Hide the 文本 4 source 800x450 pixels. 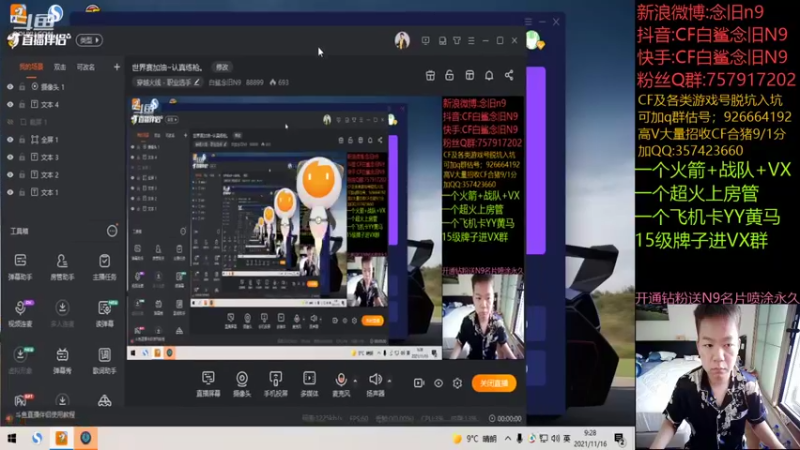[x=10, y=105]
